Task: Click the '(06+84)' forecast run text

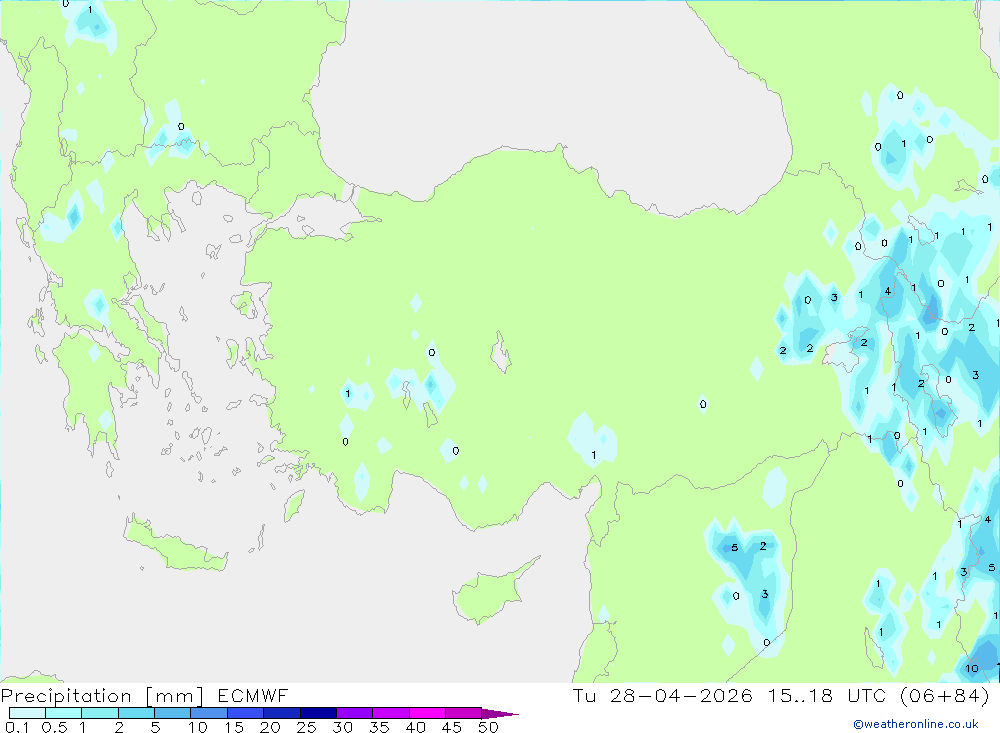Action: pyautogui.click(x=945, y=696)
